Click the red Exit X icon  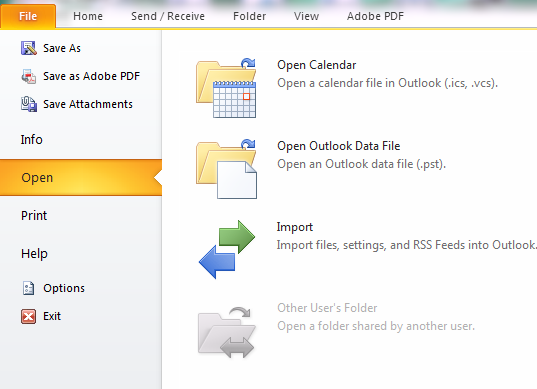28,316
